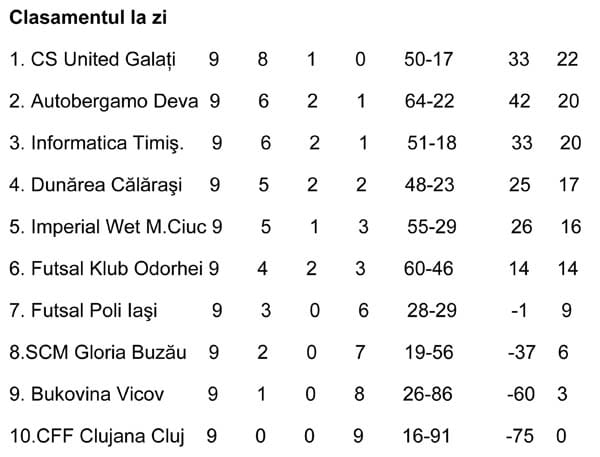Screen dimensions: 600x457
Task: Click the CFF Clujana Cluj entry
Action: click(x=101, y=436)
